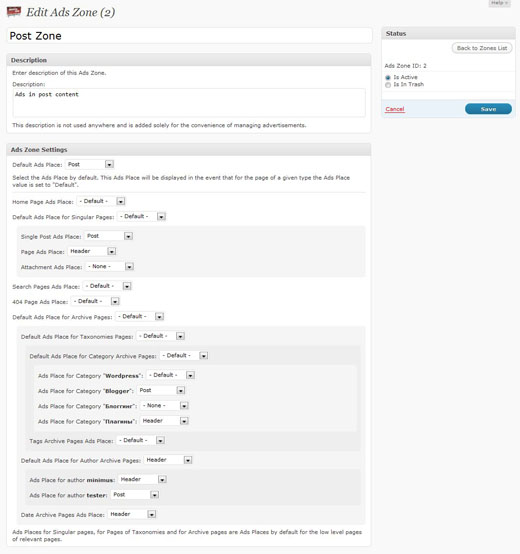
Task: Open dropdown for author minimus Ads Place
Action: pyautogui.click(x=142, y=479)
